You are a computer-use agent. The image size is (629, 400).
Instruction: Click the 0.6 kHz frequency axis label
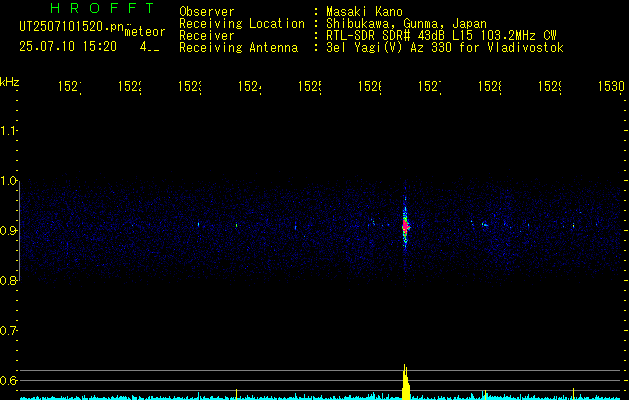click(x=8, y=380)
